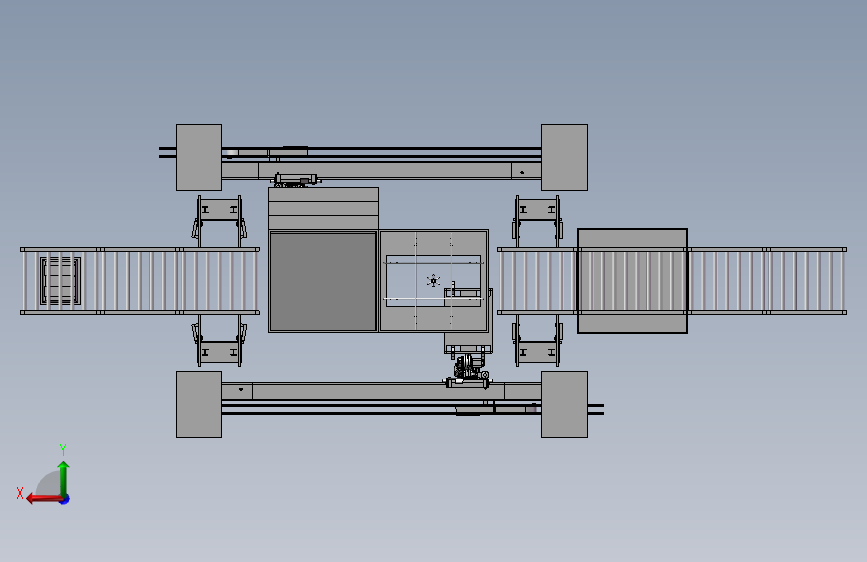The height and width of the screenshot is (562, 867).
Task: Select the stepped block above the dark panel
Action: tap(323, 209)
